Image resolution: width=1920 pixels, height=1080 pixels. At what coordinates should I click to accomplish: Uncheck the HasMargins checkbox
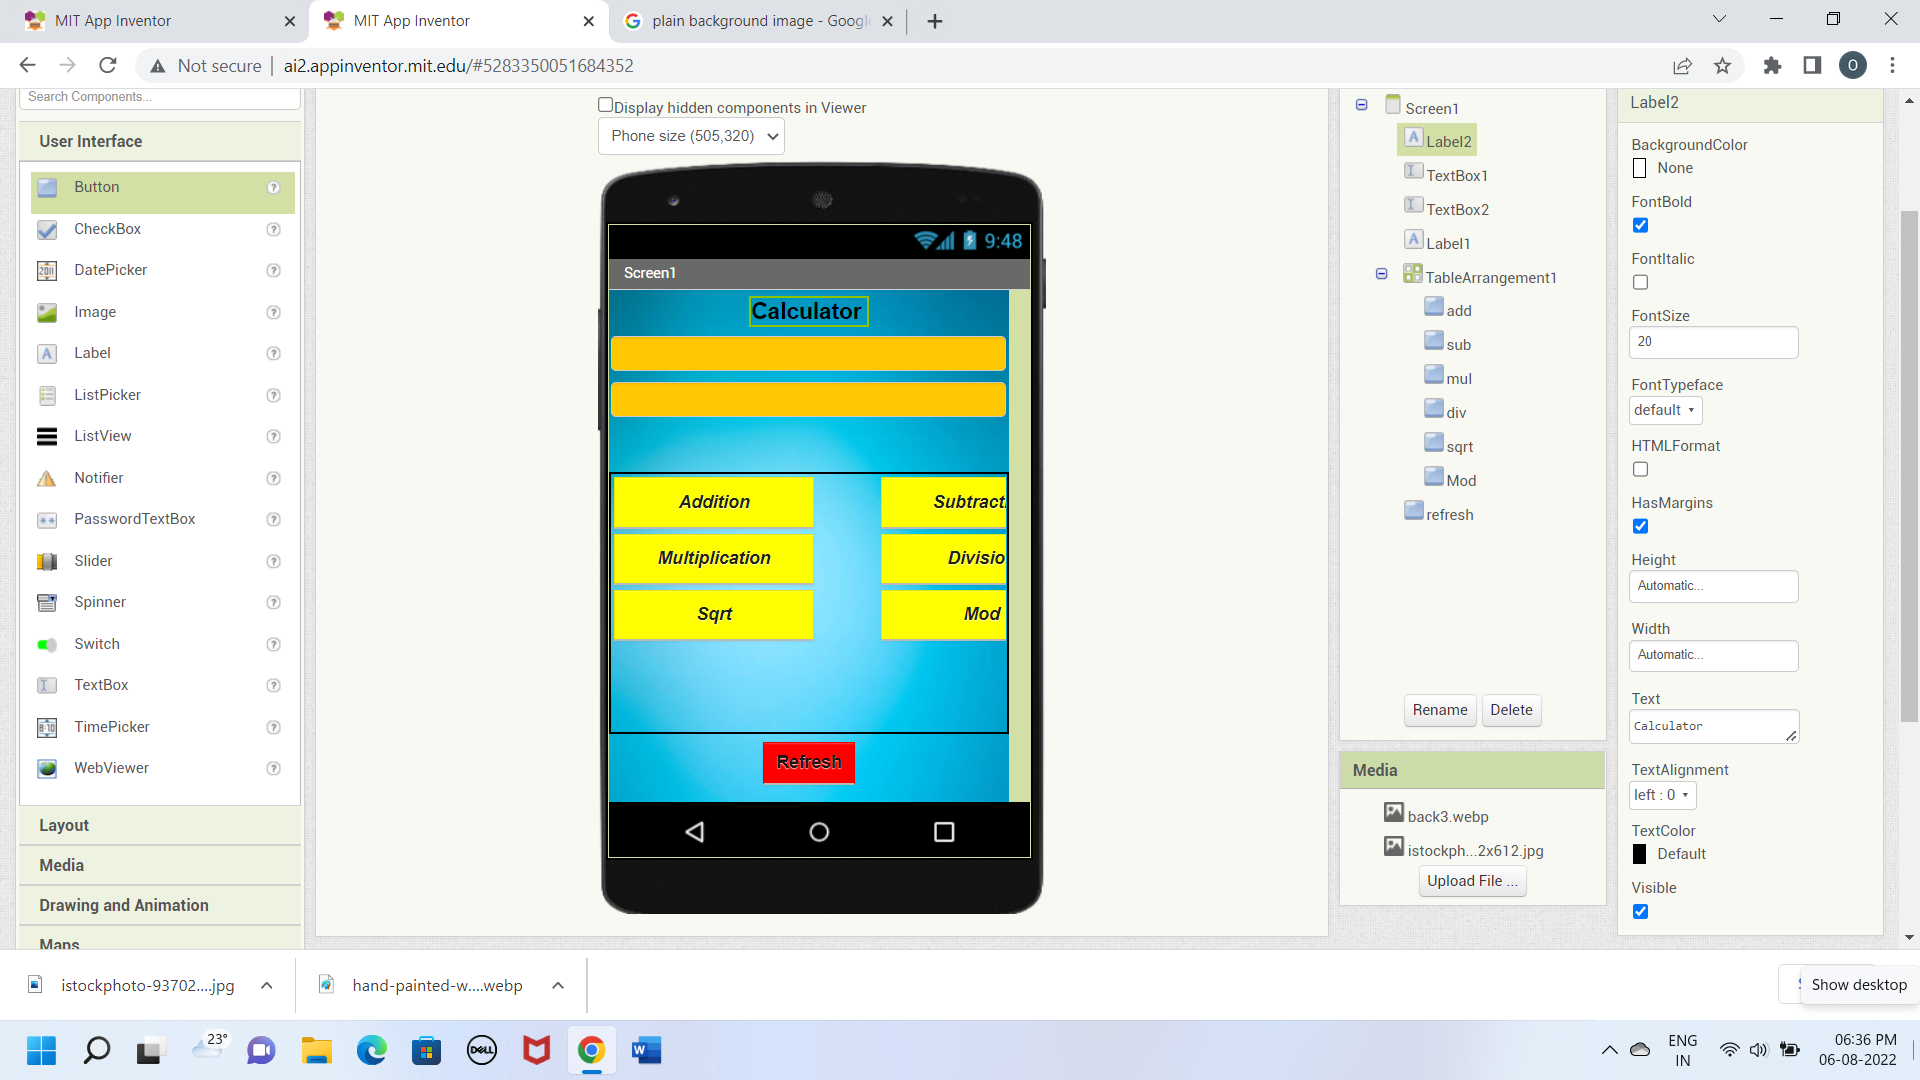click(x=1640, y=526)
